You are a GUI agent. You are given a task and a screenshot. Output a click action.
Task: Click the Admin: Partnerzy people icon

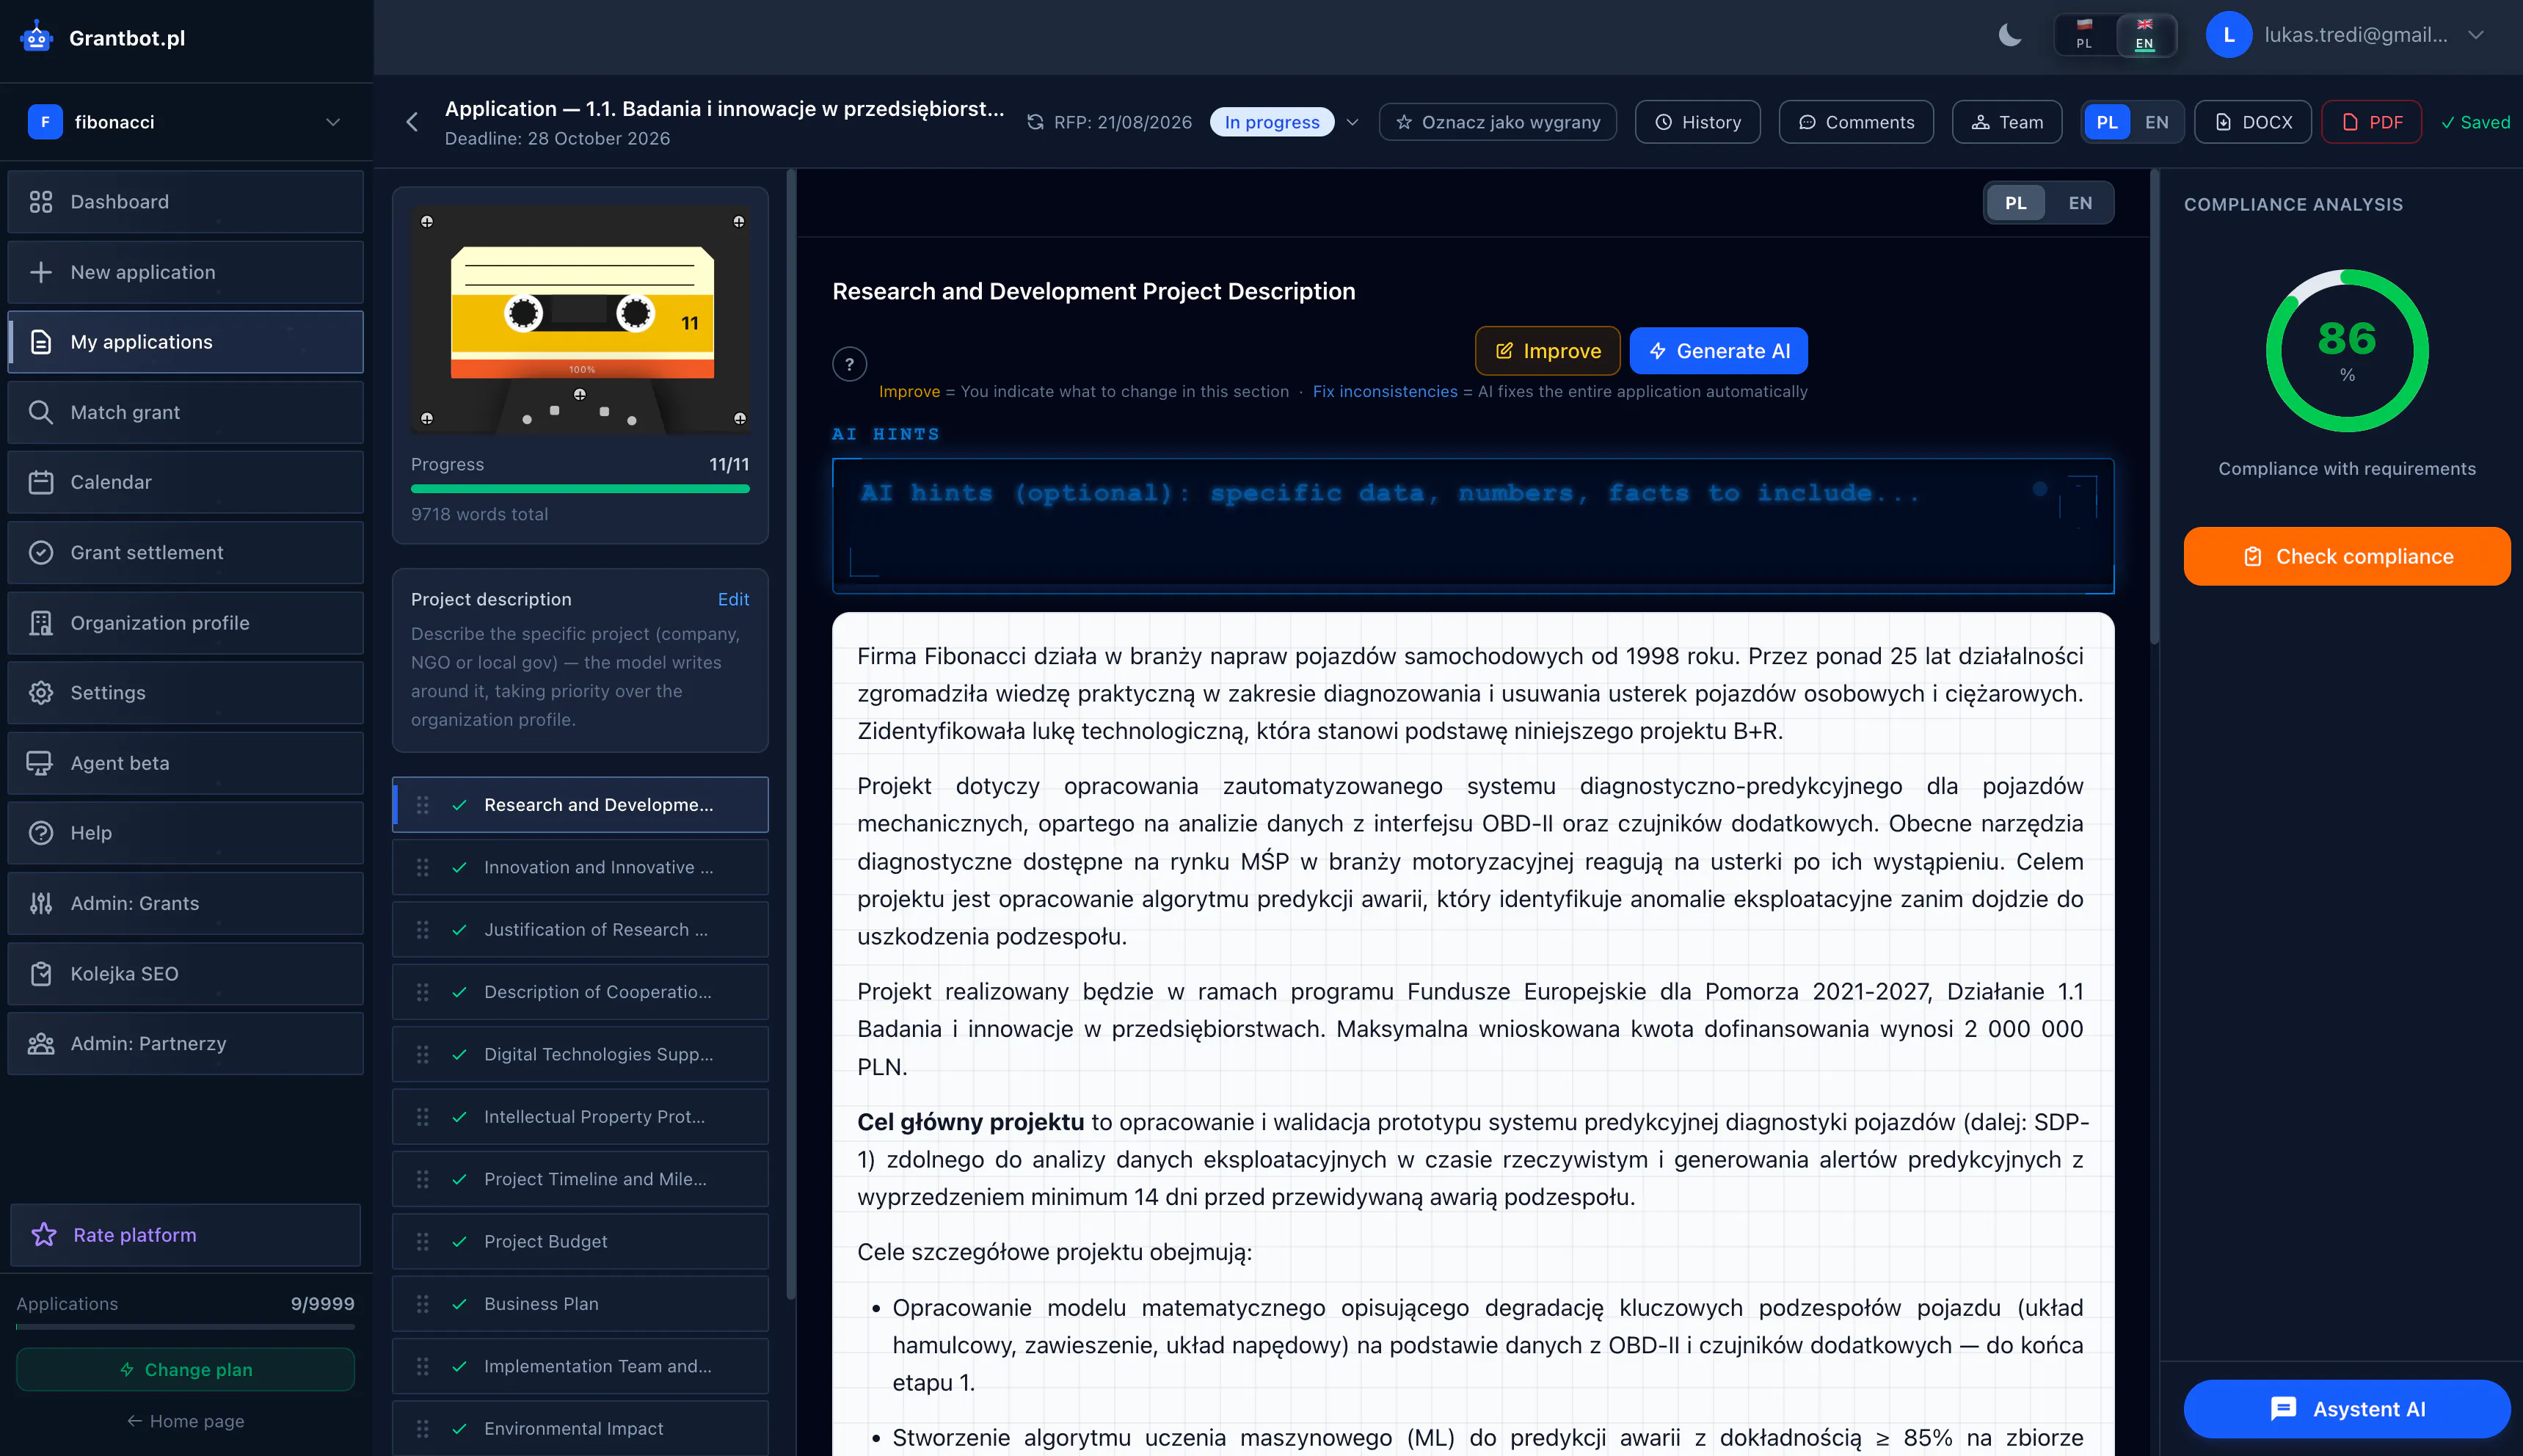pyautogui.click(x=41, y=1044)
